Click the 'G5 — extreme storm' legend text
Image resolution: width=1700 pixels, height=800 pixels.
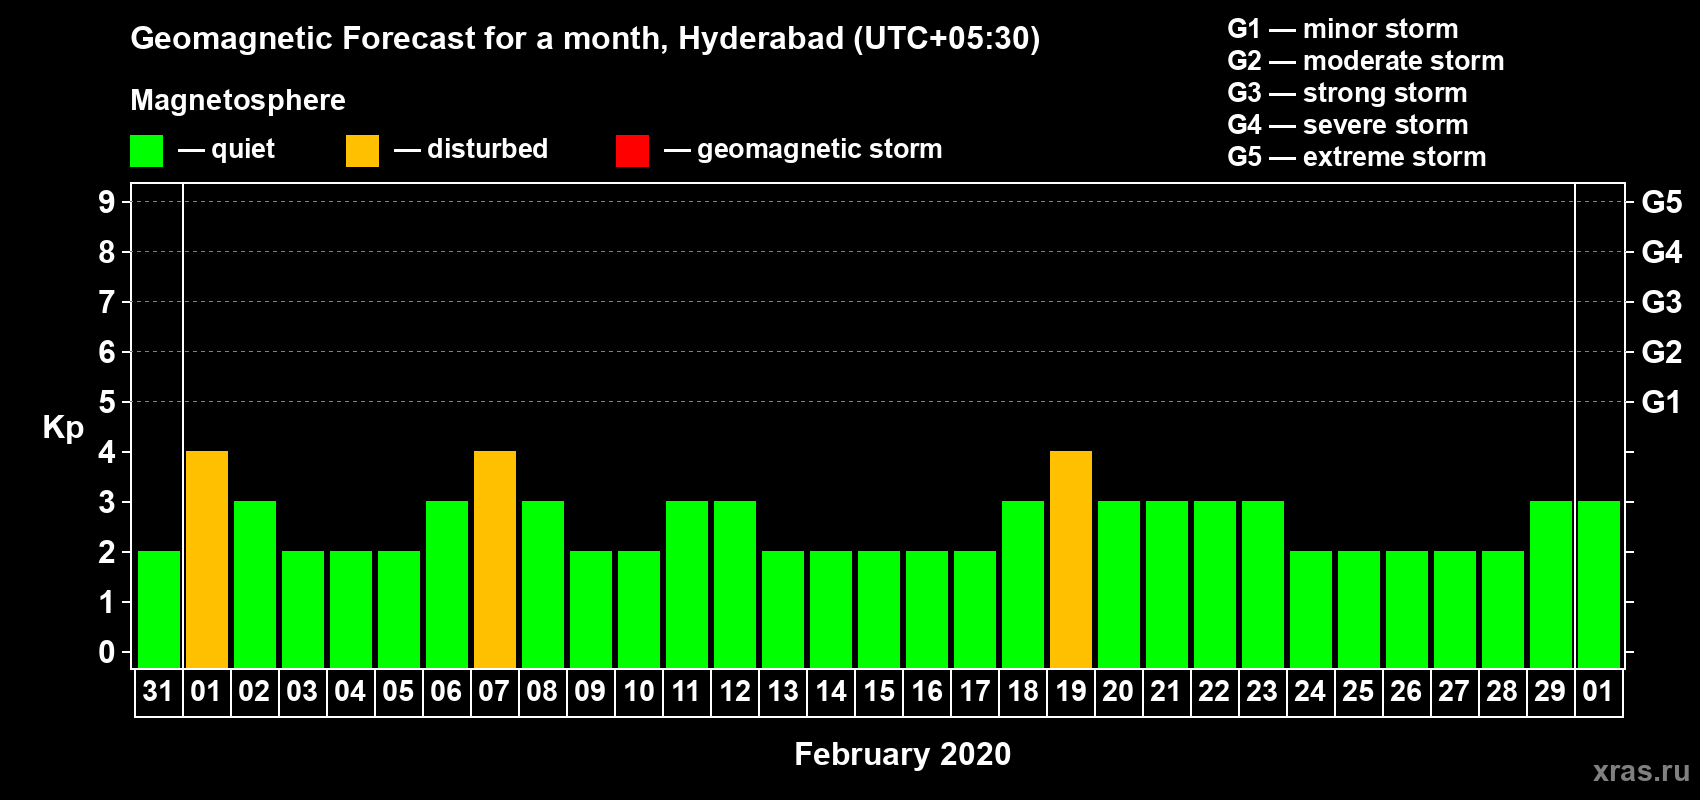pos(1357,157)
